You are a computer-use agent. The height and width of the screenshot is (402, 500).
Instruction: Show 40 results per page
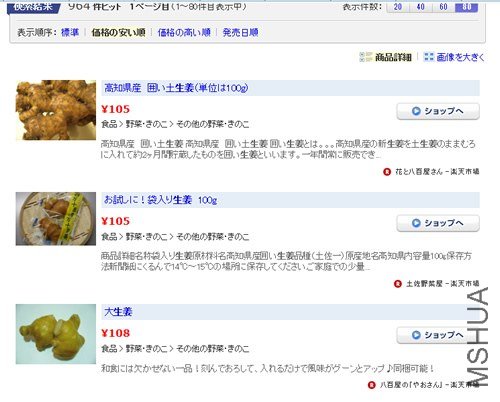pyautogui.click(x=420, y=7)
